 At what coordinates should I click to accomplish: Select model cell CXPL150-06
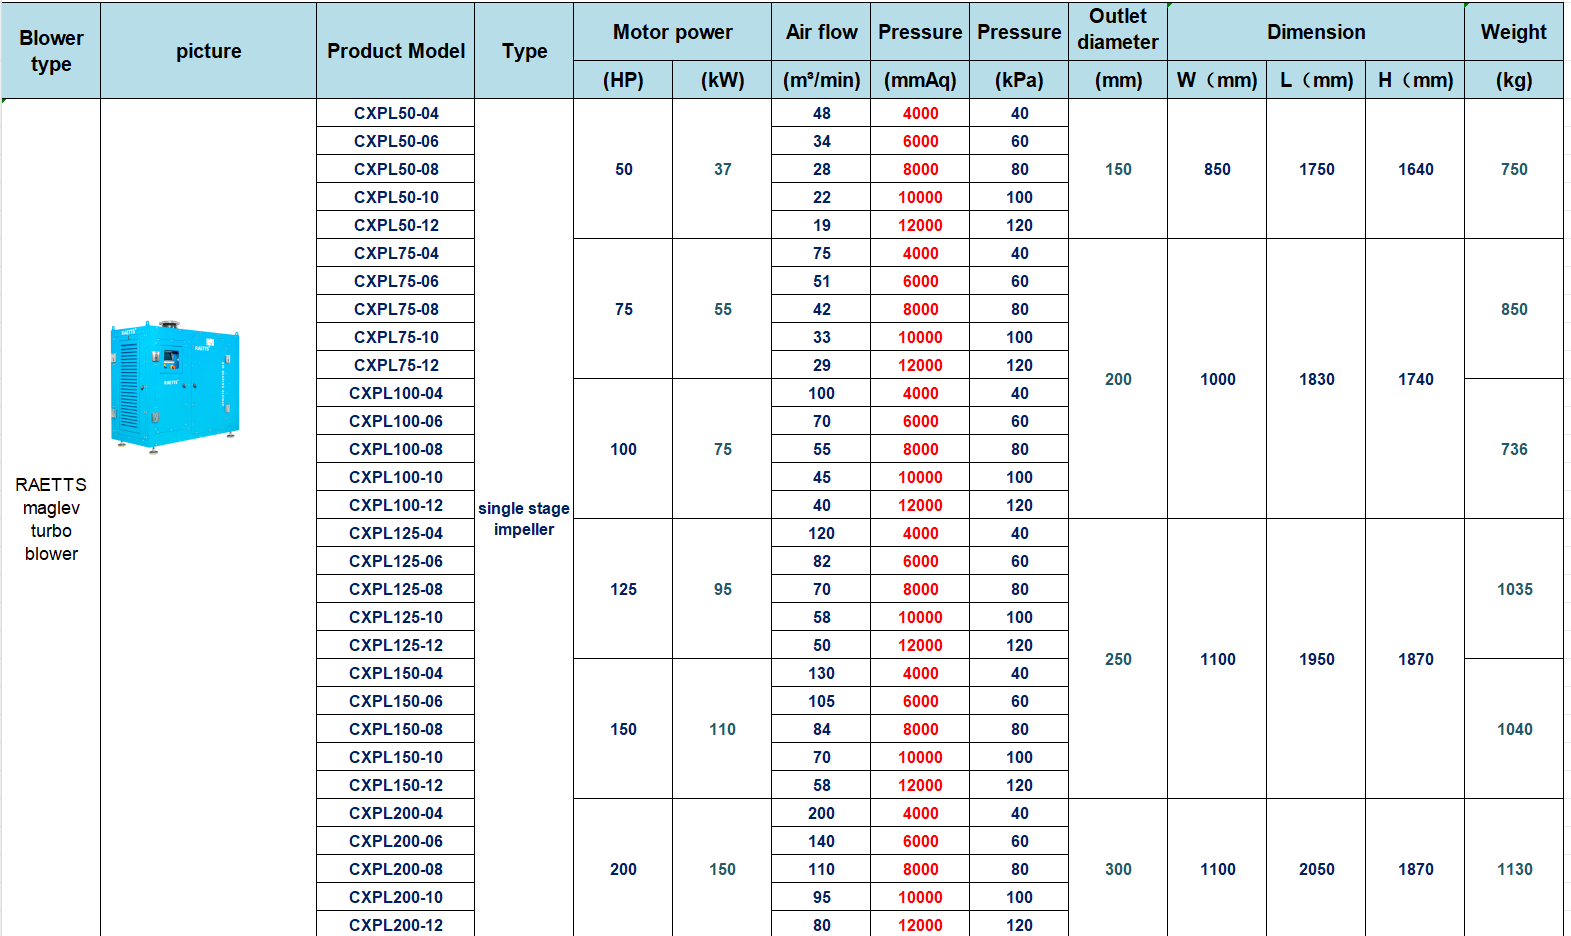point(396,701)
